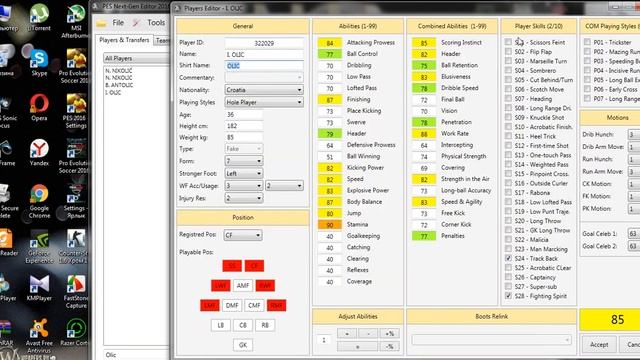The image size is (640, 360).
Task: Launch the Opera browser shortcut
Action: click(39, 107)
